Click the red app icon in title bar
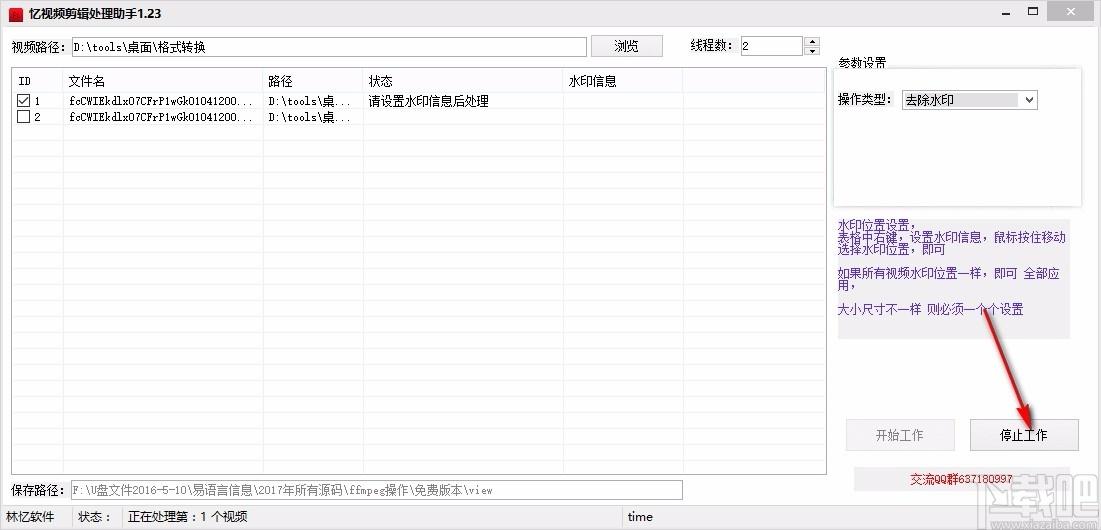 coord(15,13)
